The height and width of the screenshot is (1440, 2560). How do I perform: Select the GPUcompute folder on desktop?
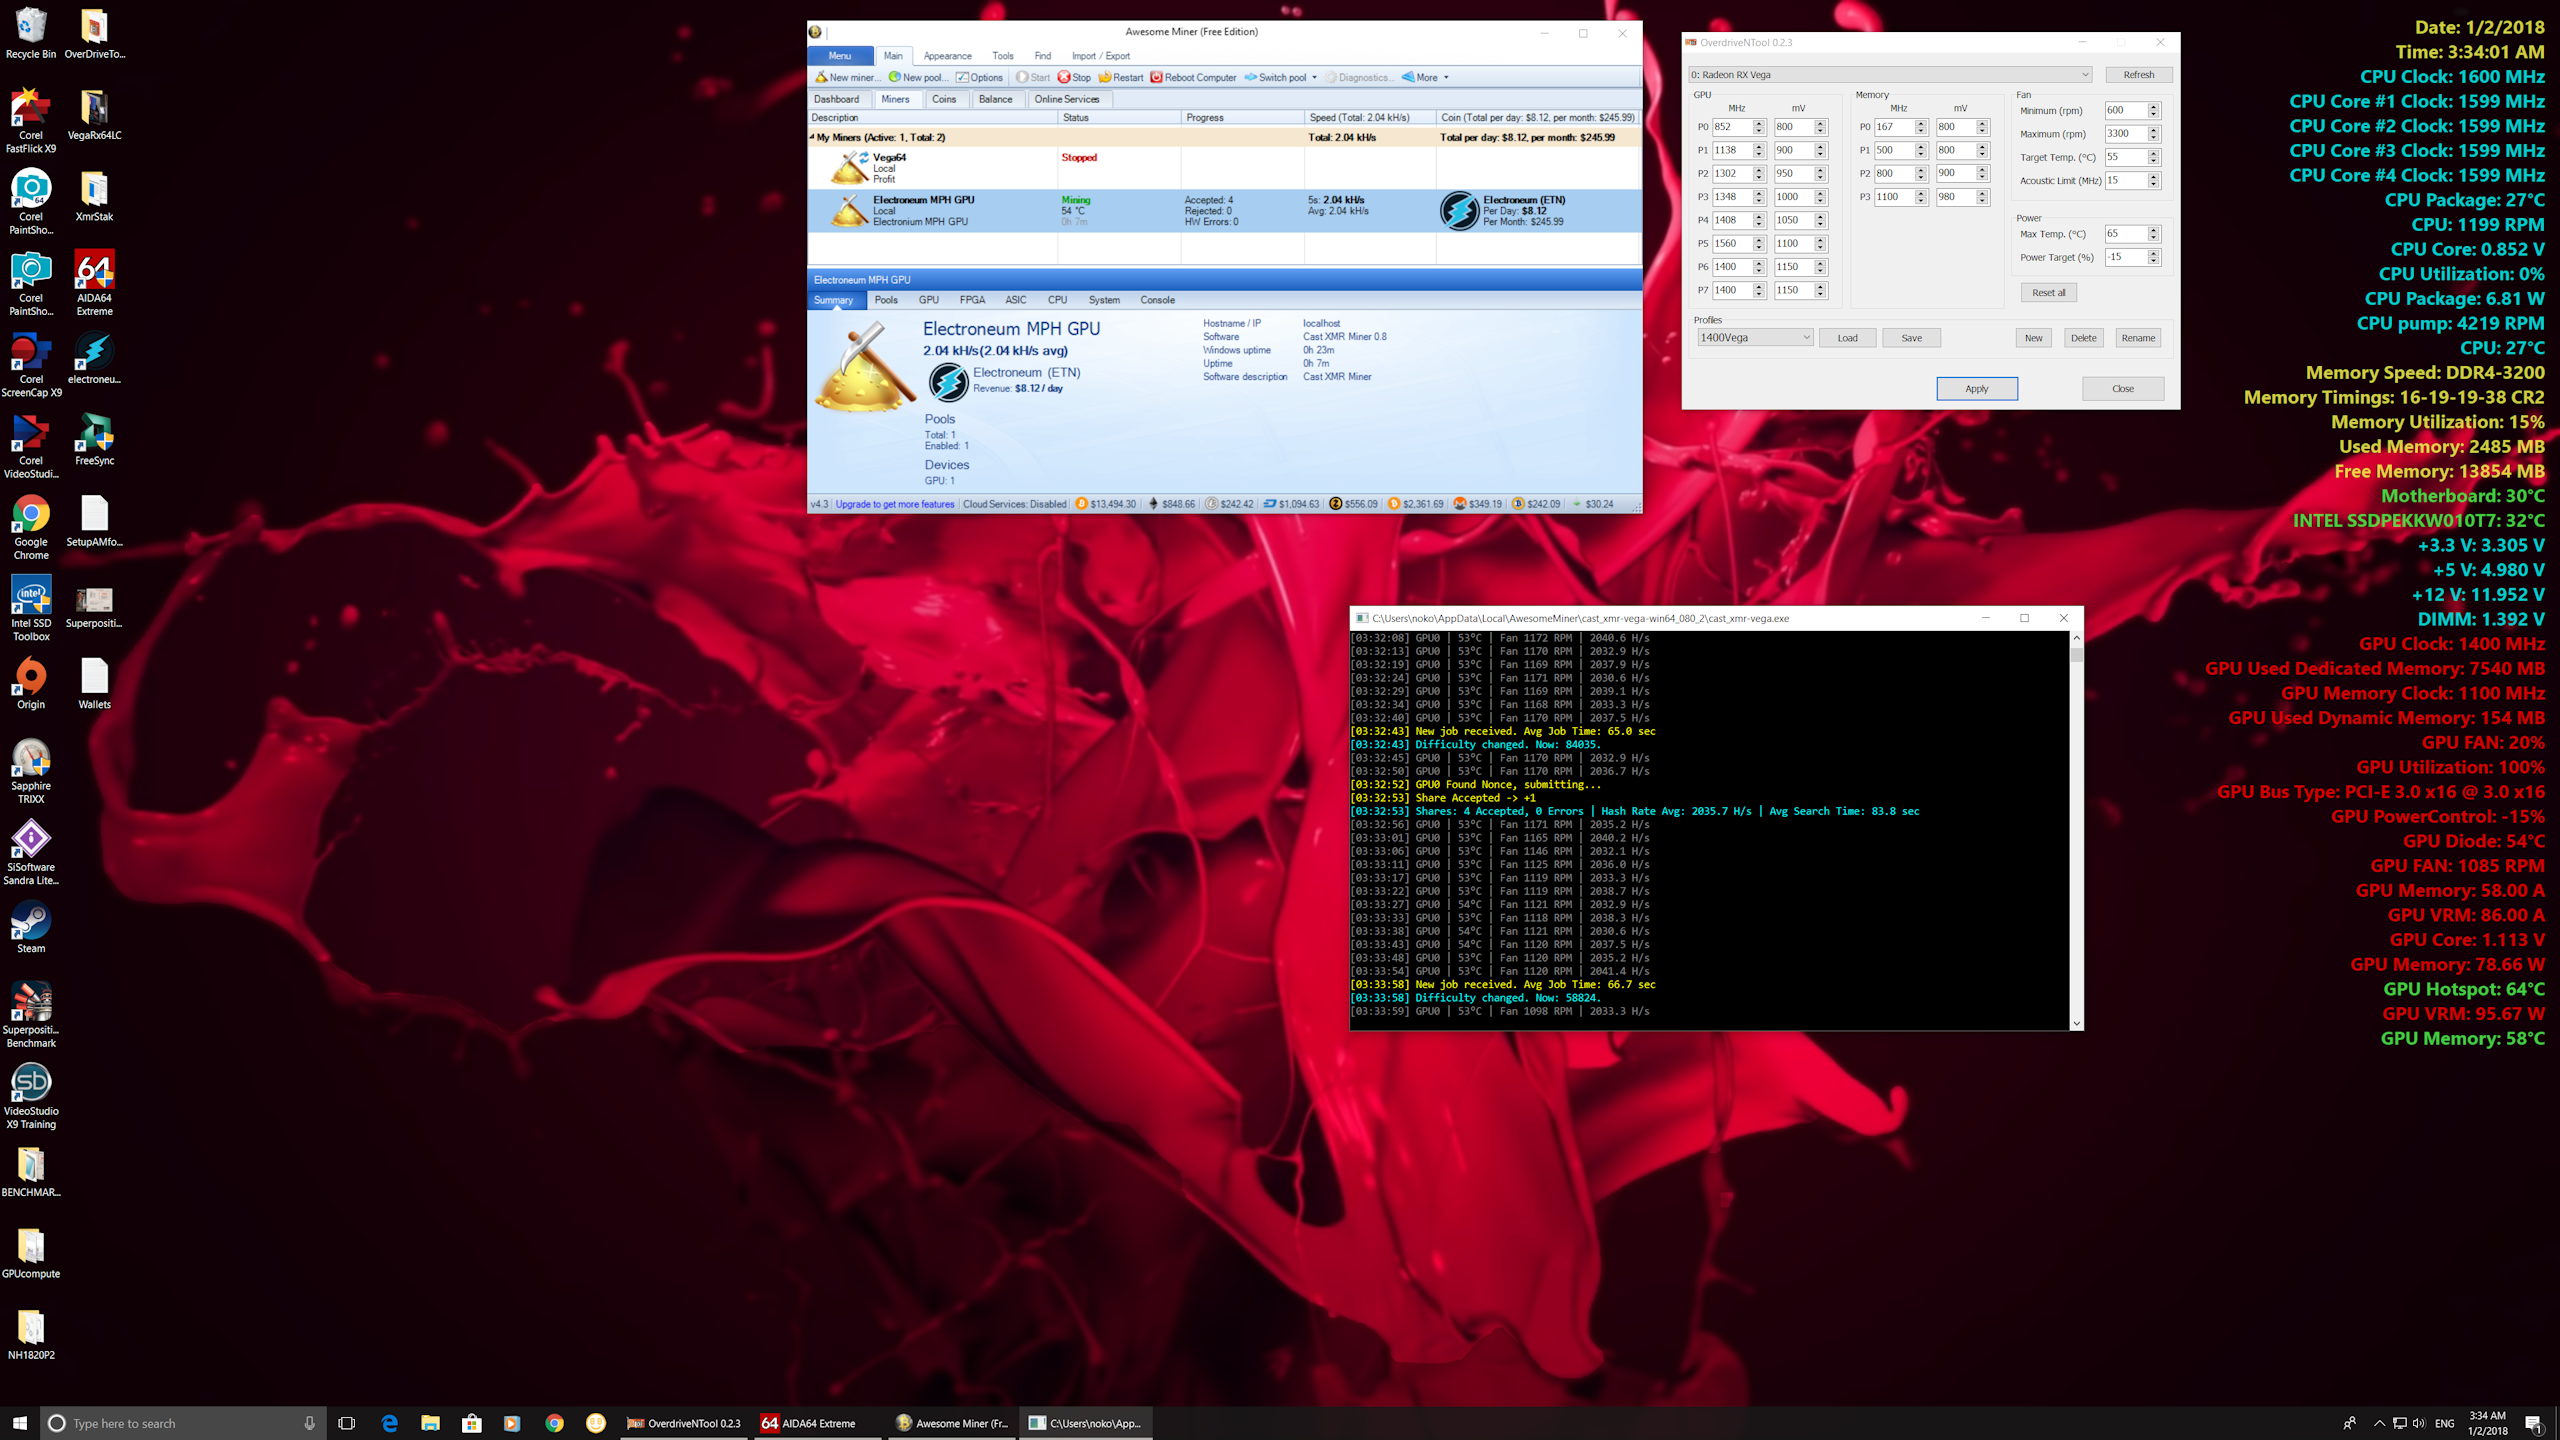(31, 1252)
